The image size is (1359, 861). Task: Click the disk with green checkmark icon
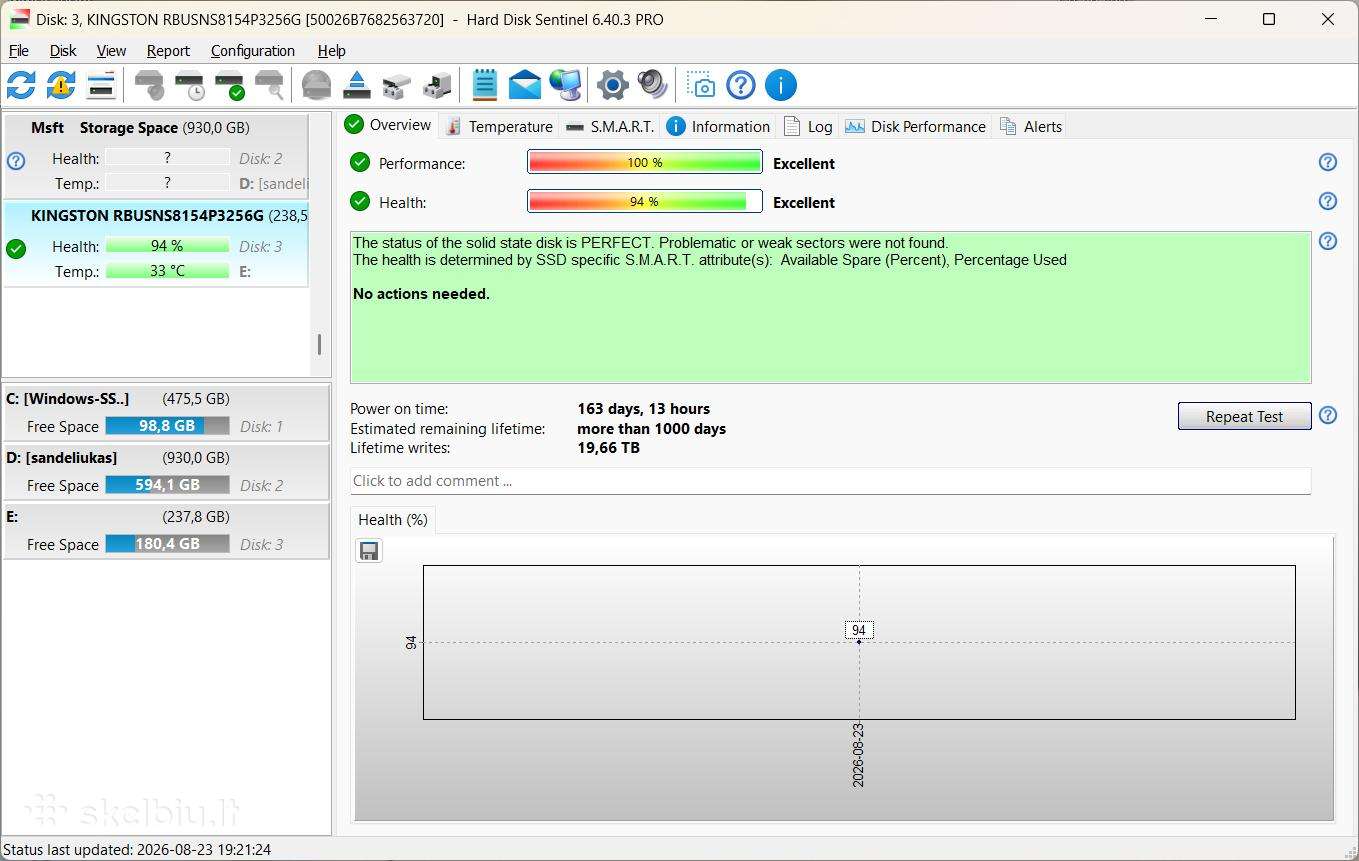pyautogui.click(x=229, y=85)
